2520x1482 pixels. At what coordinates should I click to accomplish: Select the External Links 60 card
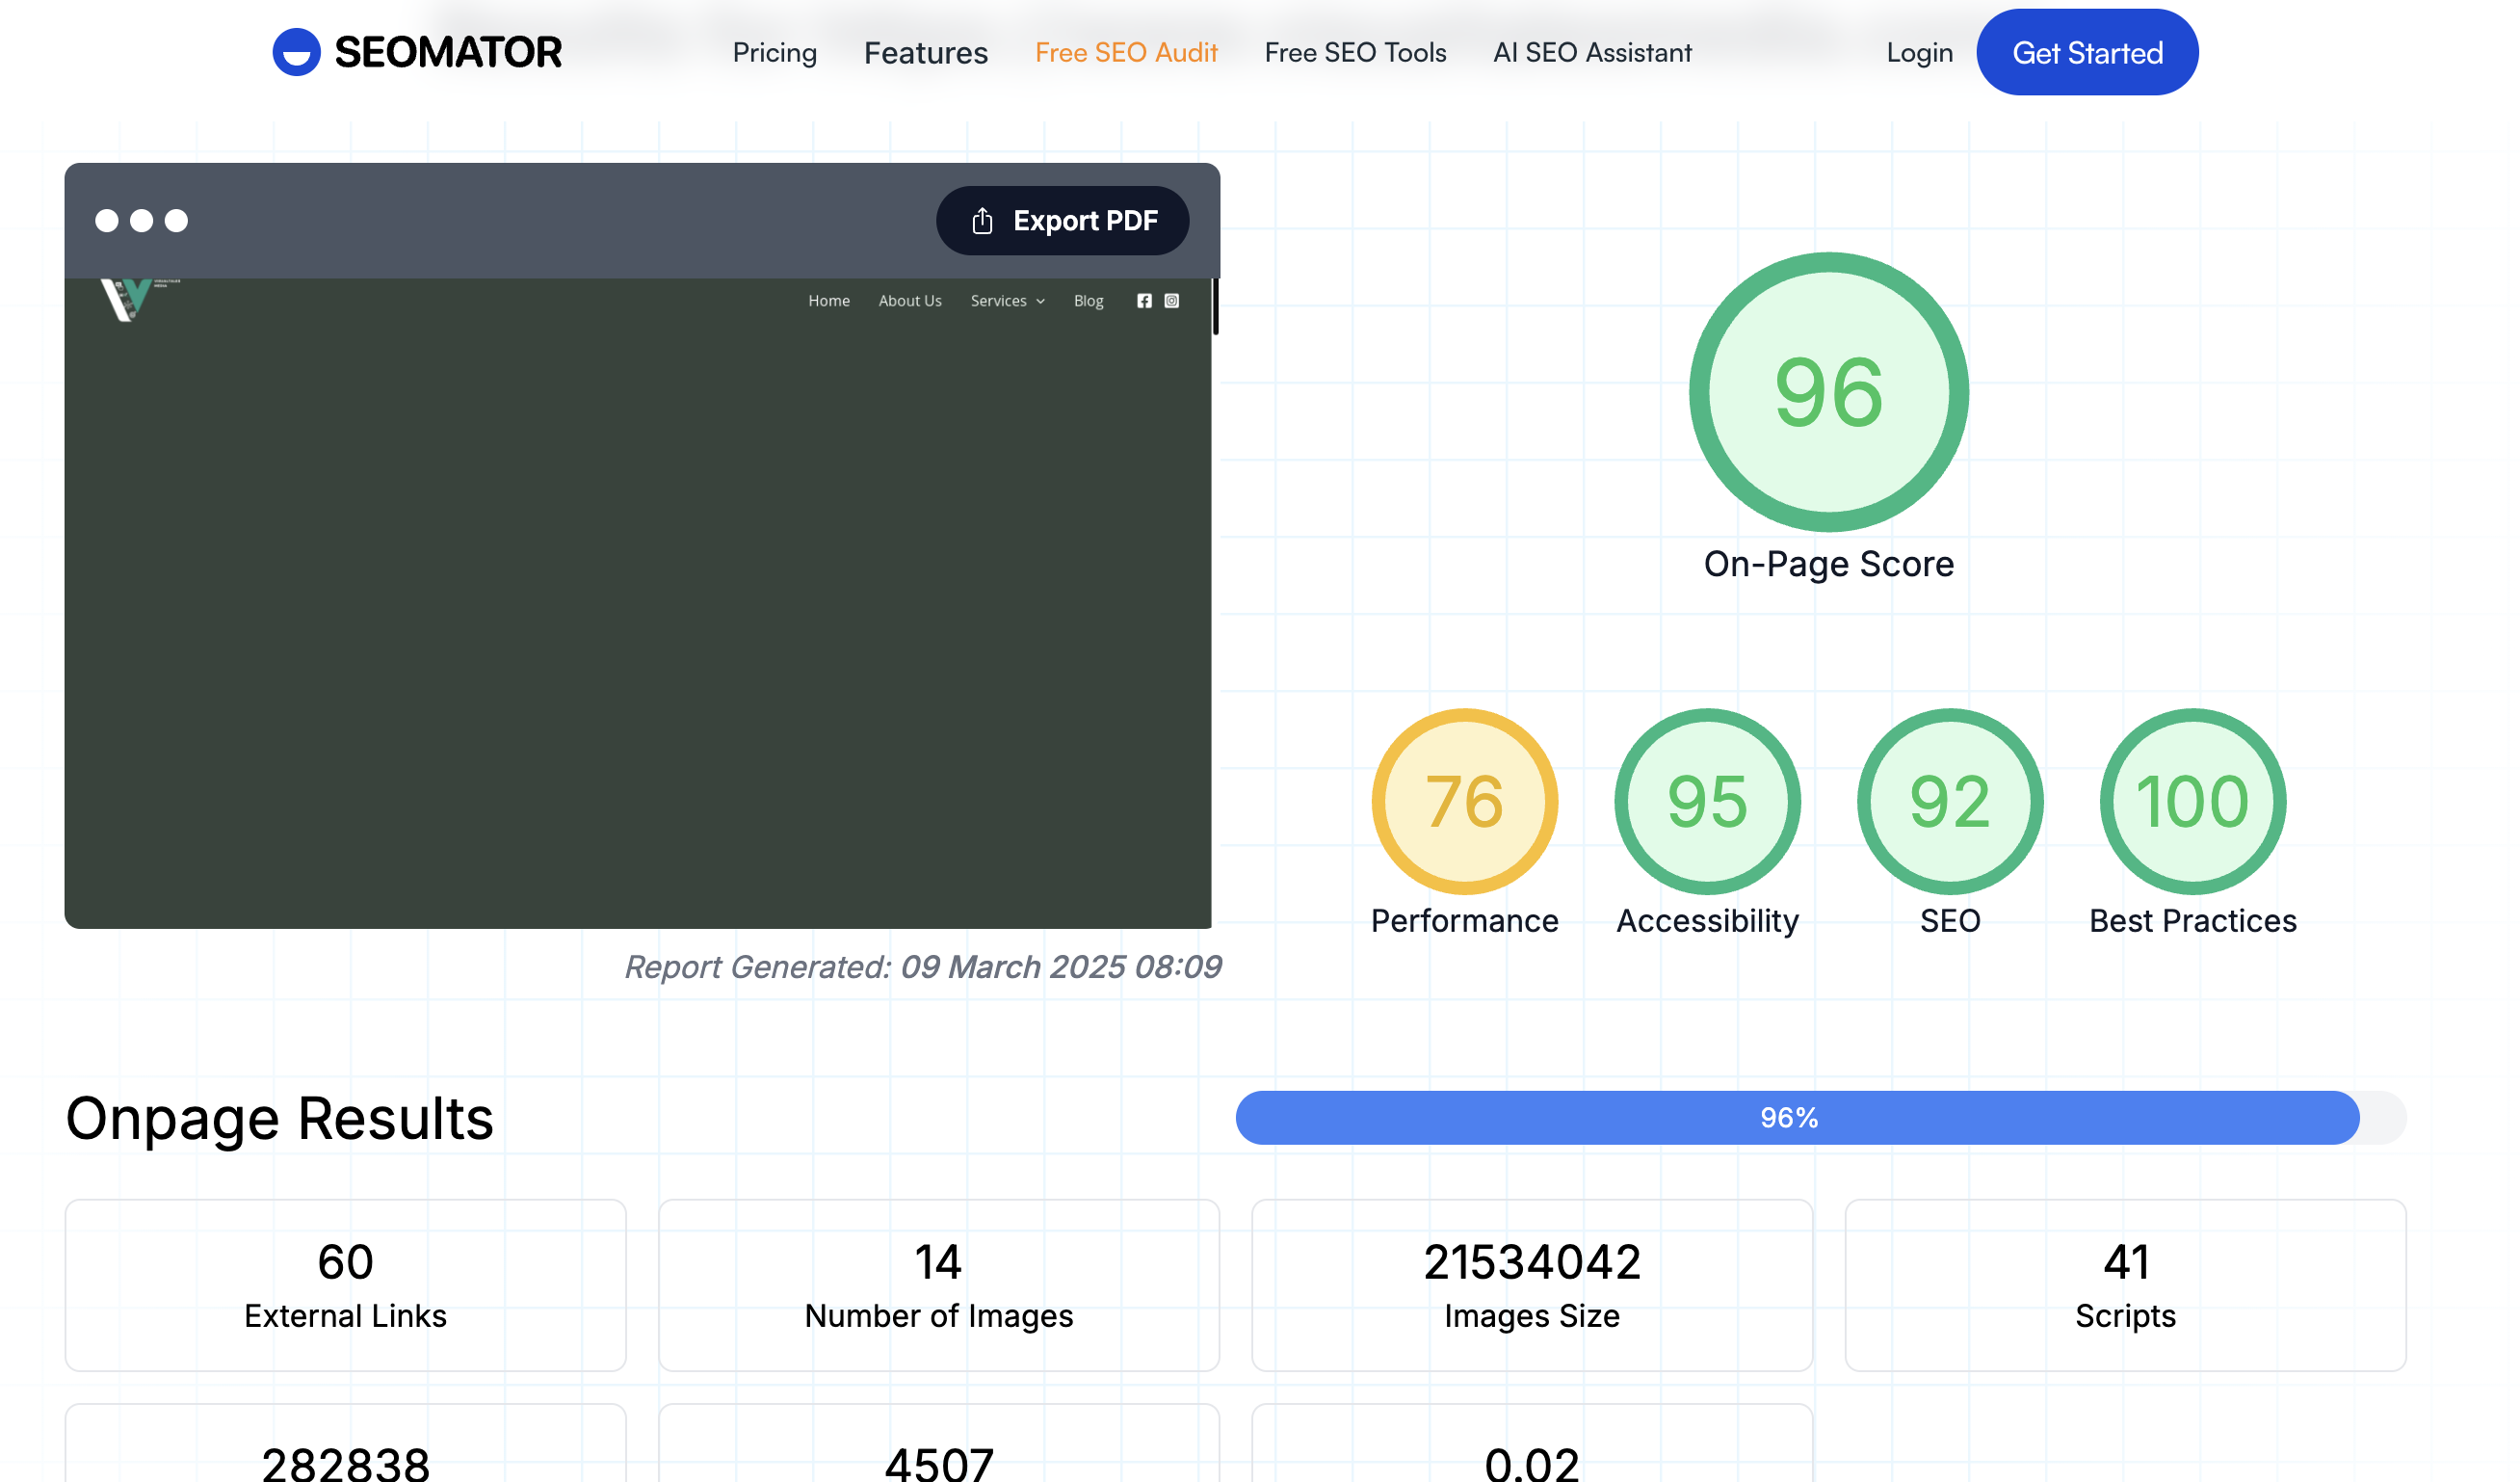345,1285
